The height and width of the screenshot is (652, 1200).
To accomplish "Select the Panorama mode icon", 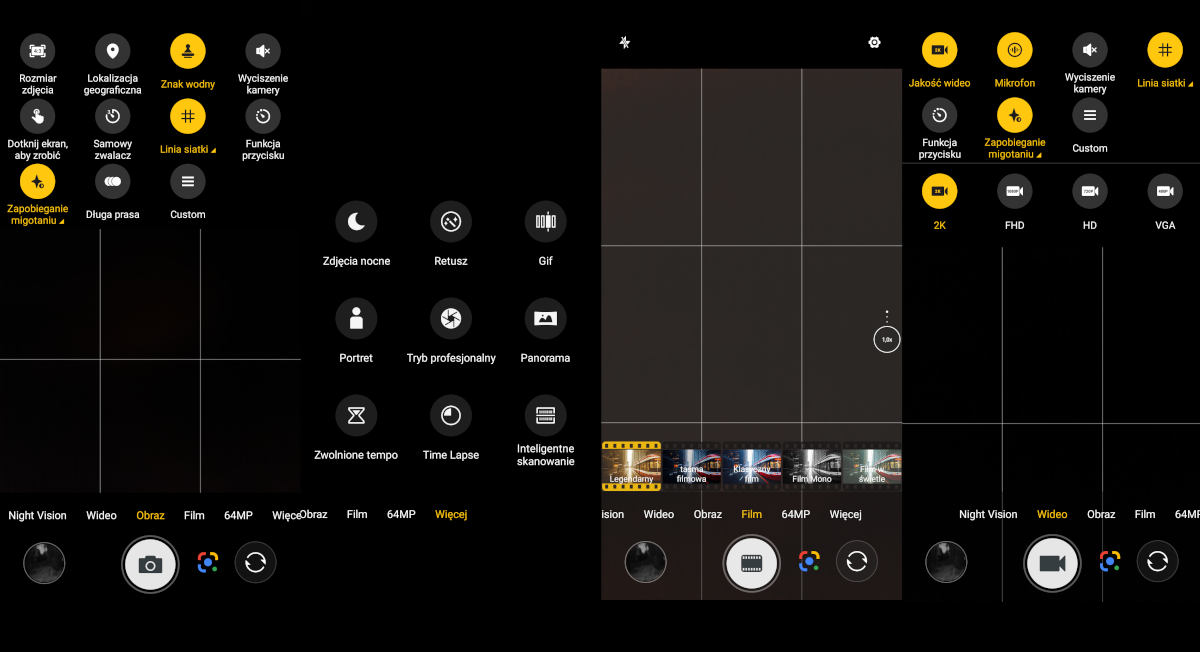I will pos(545,319).
